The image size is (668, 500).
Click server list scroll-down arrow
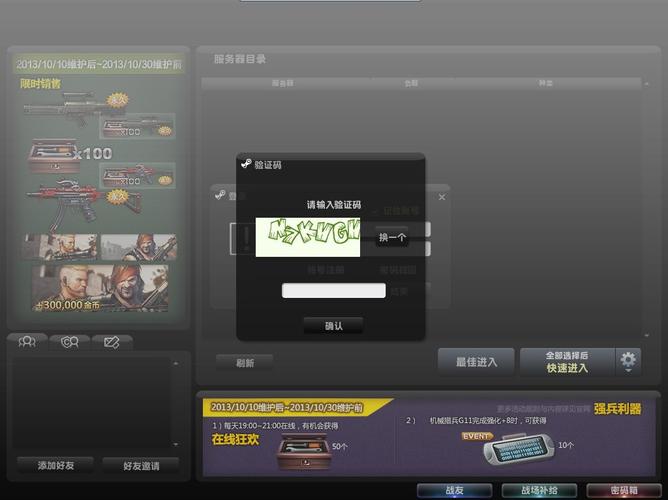pyautogui.click(x=647, y=336)
